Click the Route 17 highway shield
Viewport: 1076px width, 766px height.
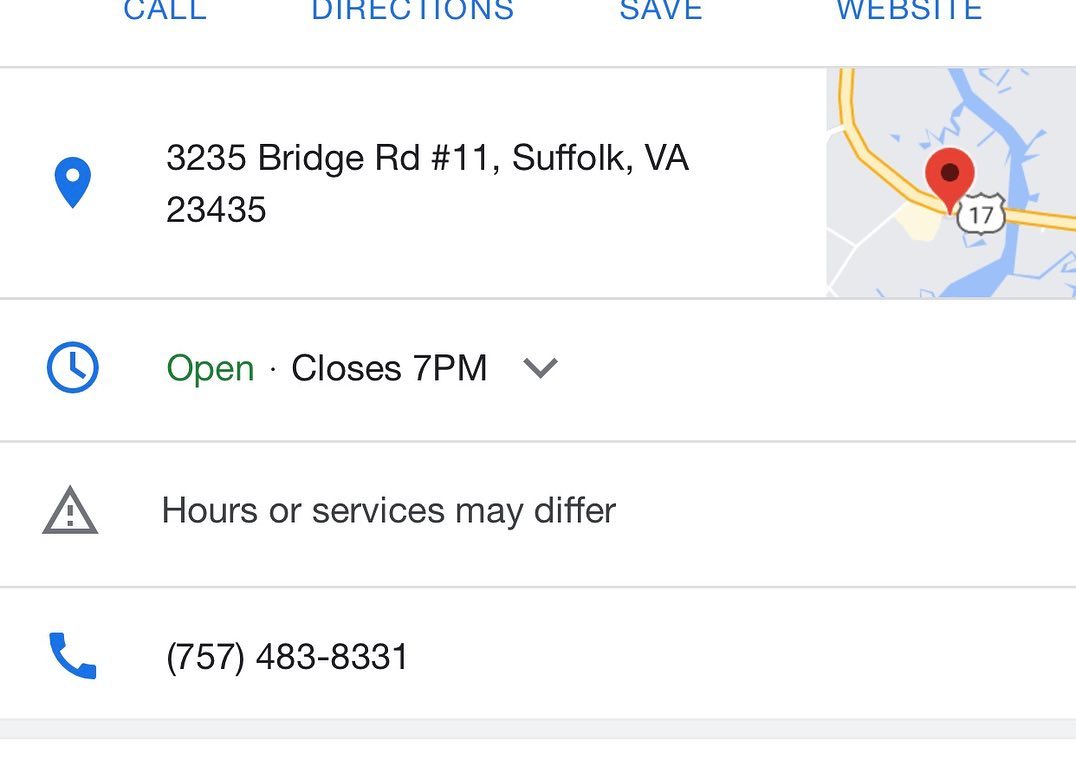coord(980,214)
